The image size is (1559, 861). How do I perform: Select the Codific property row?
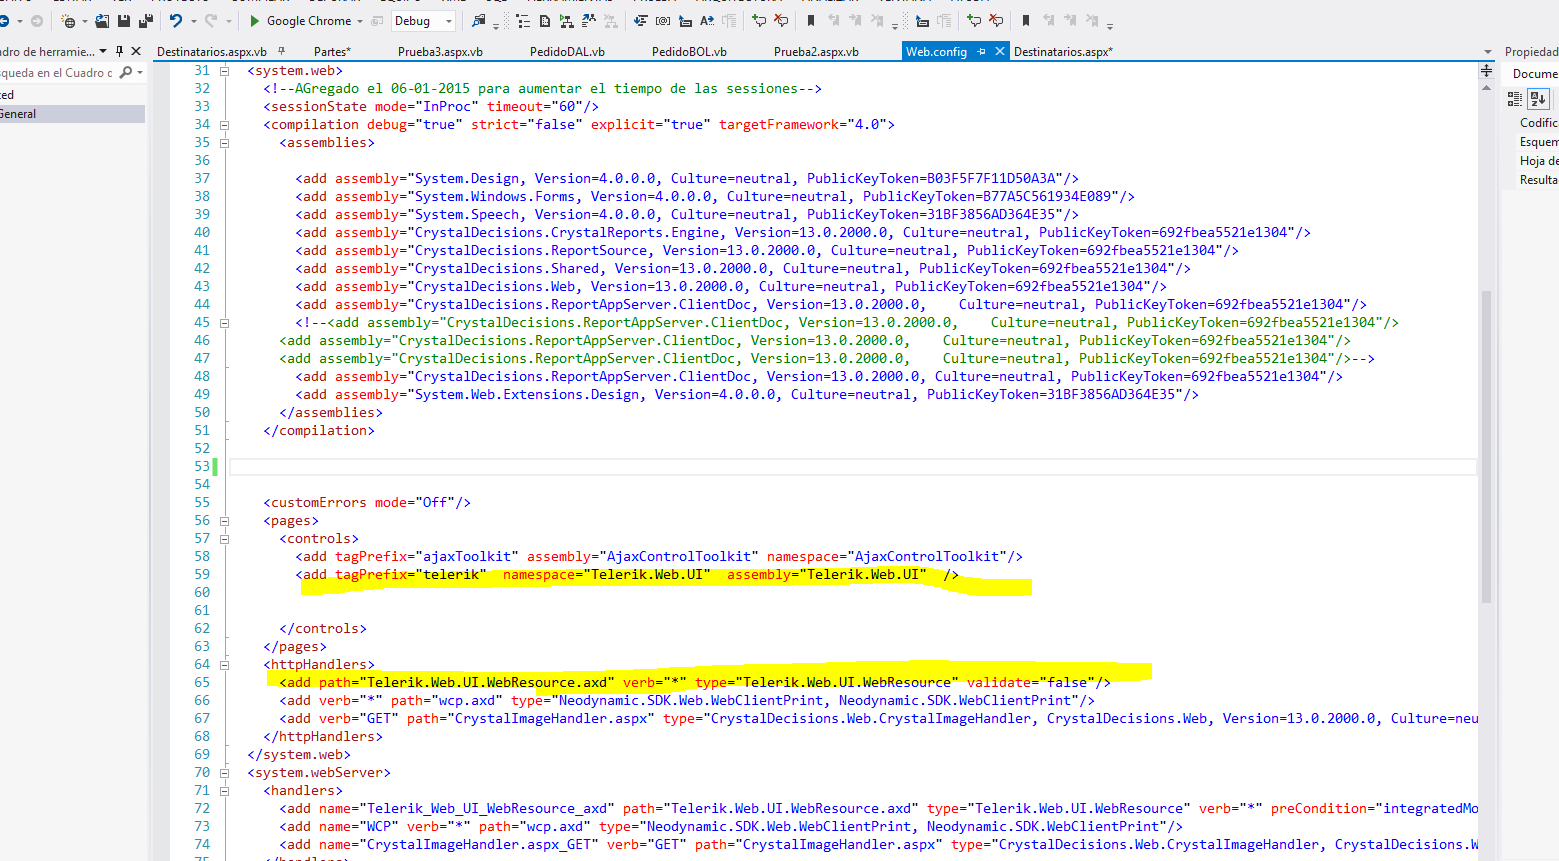point(1538,123)
